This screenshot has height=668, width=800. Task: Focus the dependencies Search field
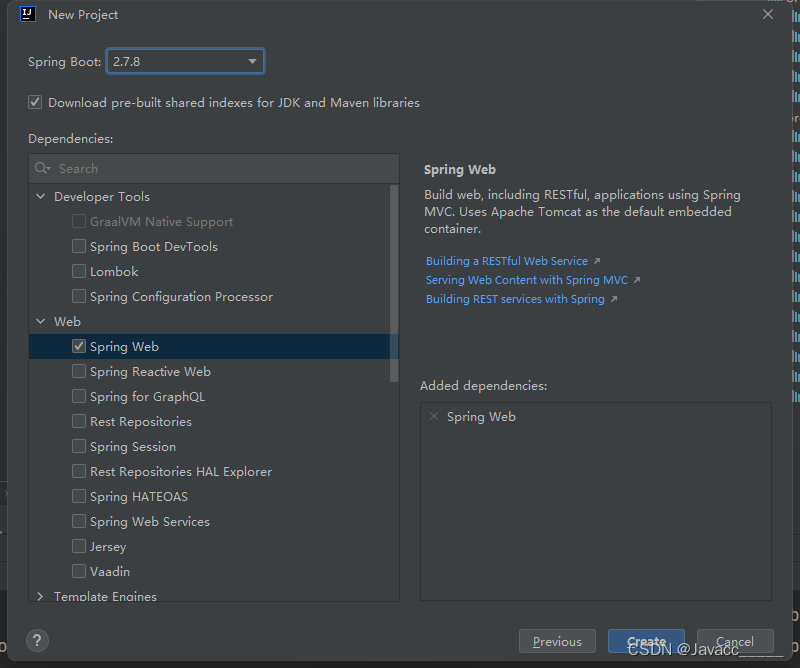pyautogui.click(x=214, y=168)
